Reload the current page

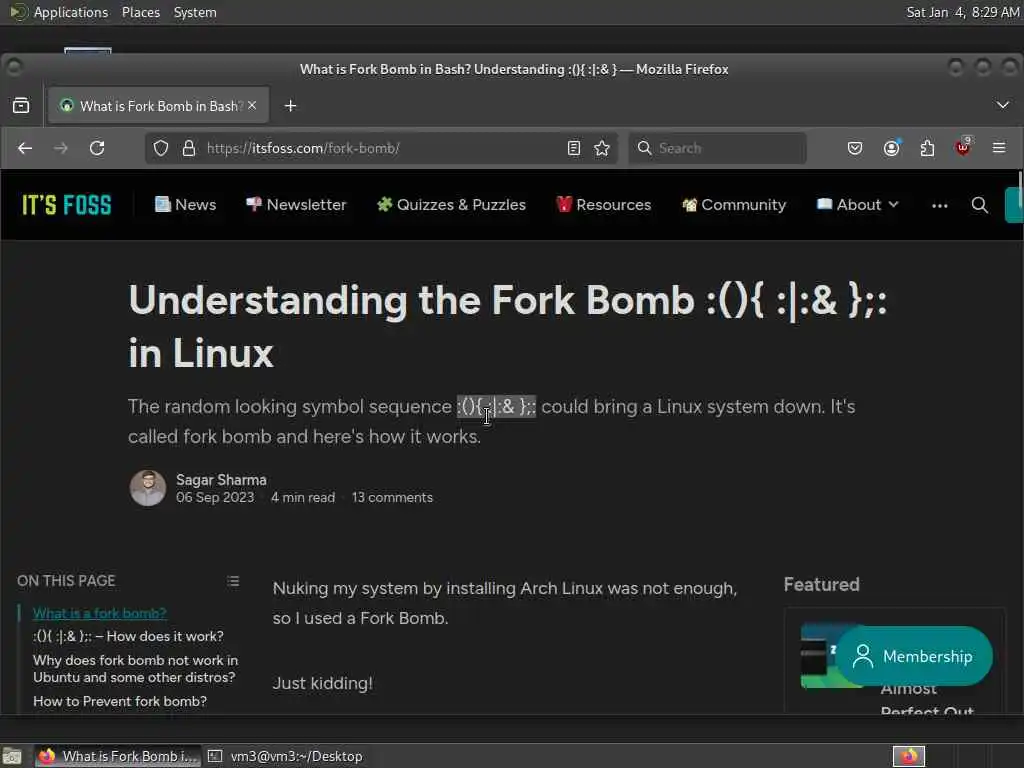tap(97, 148)
